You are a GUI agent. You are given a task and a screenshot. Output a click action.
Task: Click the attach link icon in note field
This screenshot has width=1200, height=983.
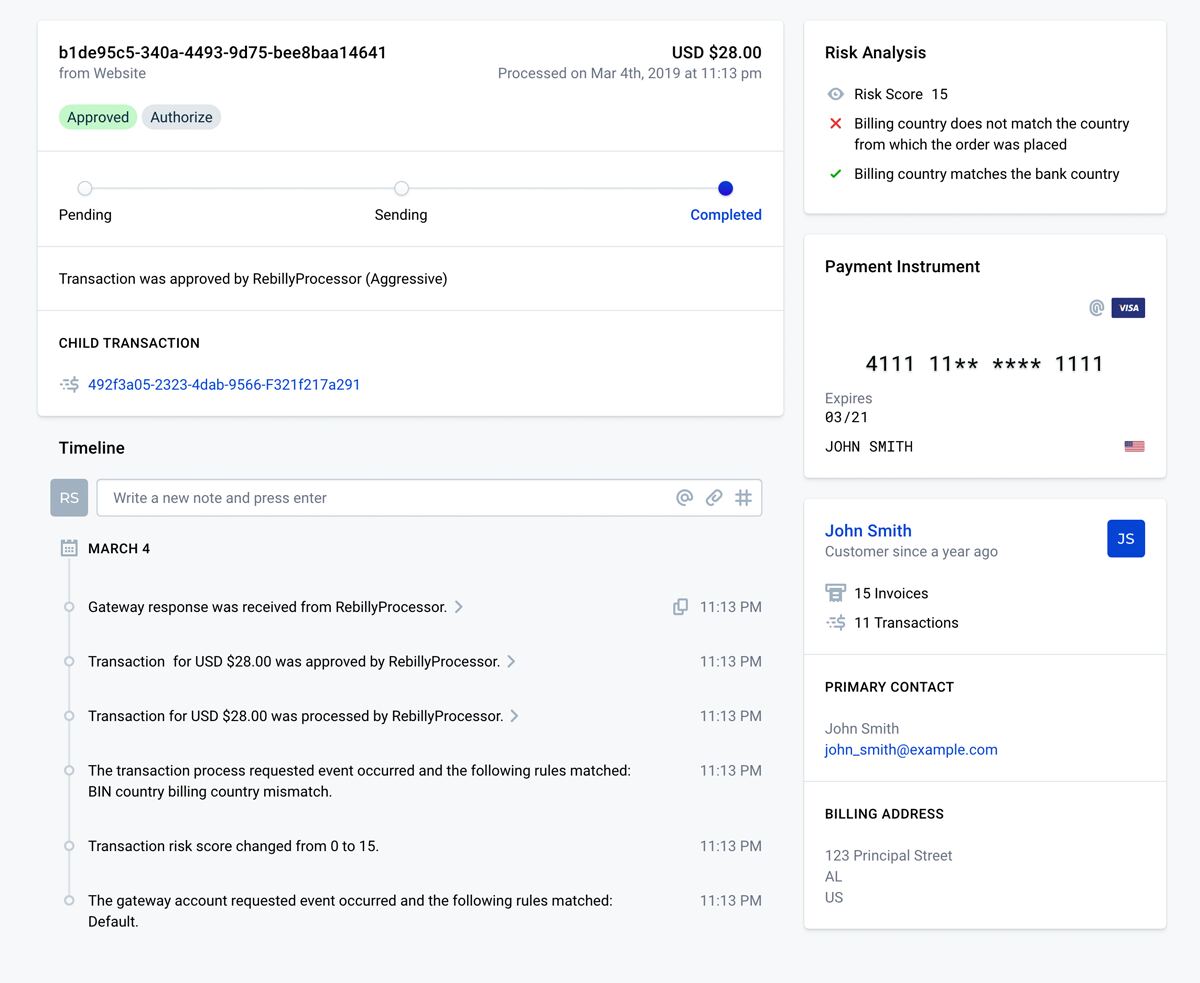714,498
